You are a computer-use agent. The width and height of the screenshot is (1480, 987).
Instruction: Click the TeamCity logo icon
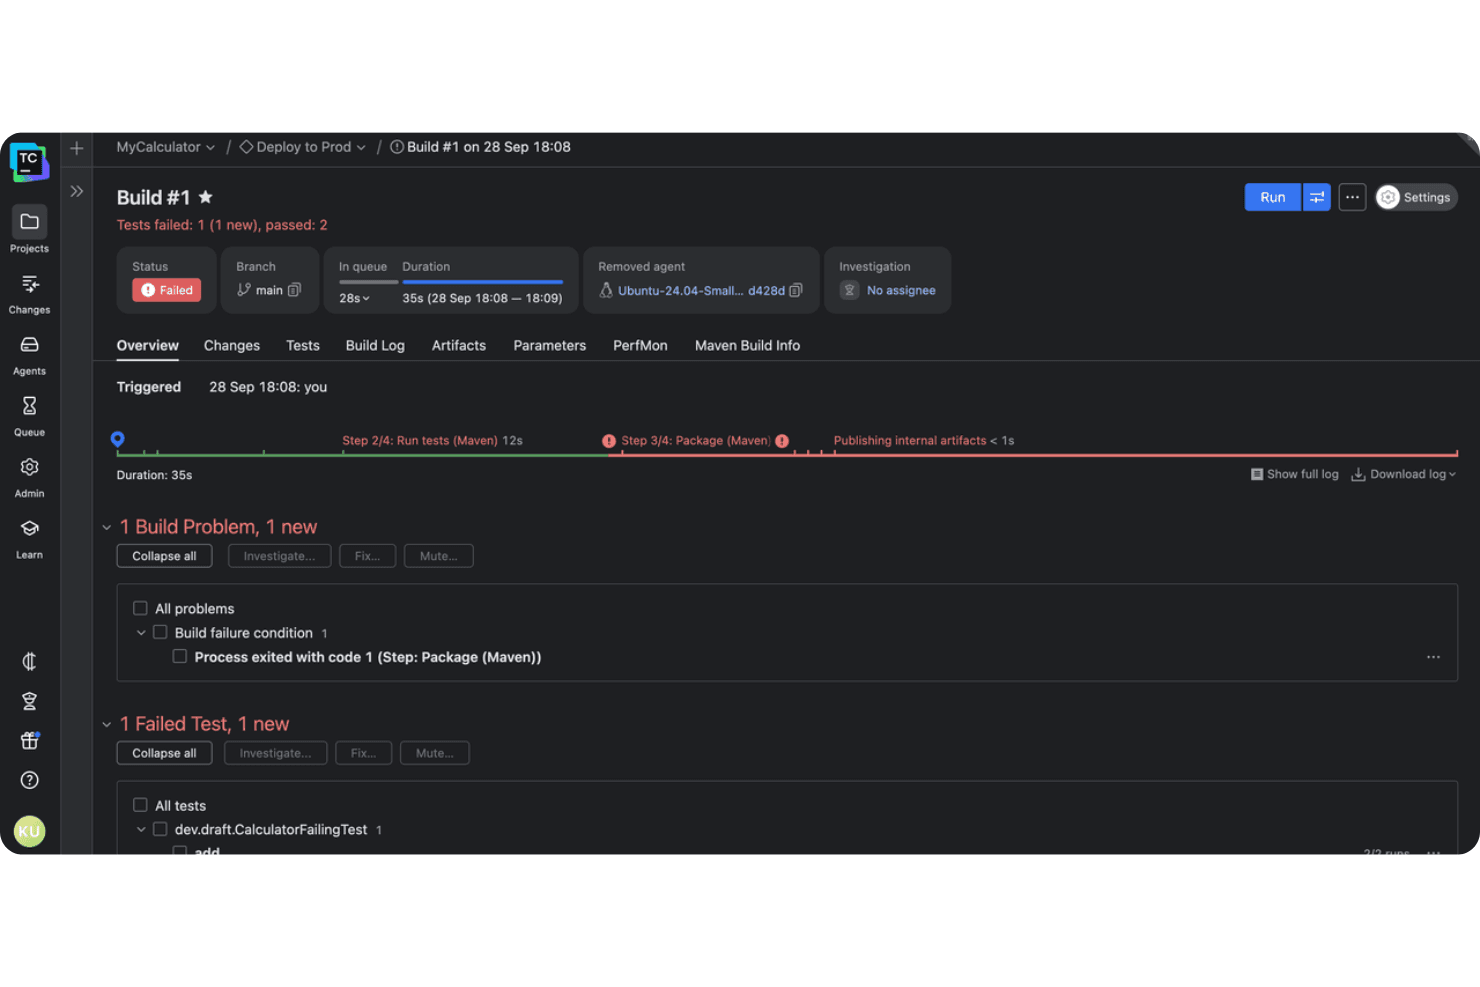coord(29,161)
